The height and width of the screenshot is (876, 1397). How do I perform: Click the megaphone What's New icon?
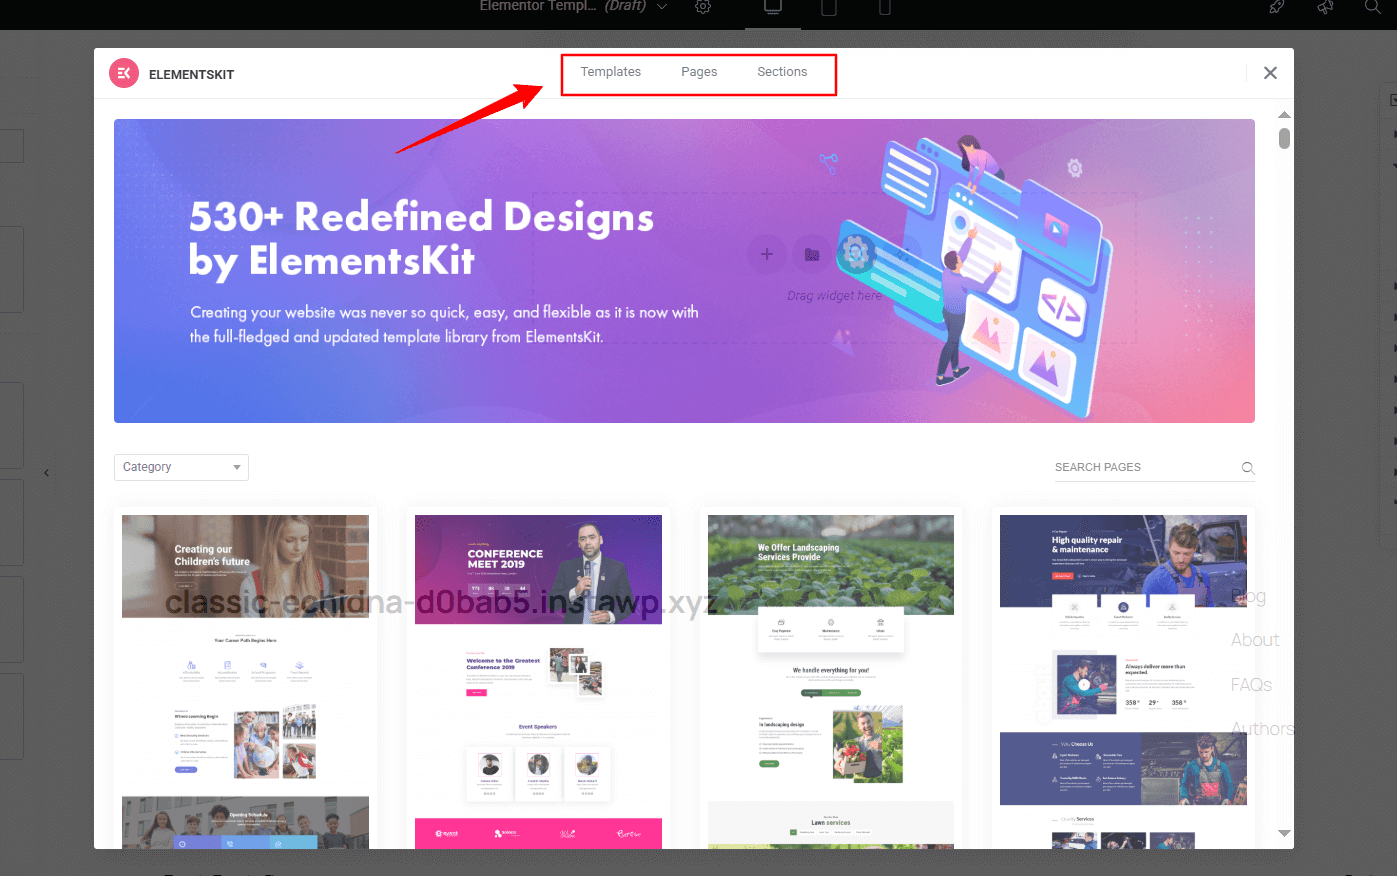tap(1325, 7)
